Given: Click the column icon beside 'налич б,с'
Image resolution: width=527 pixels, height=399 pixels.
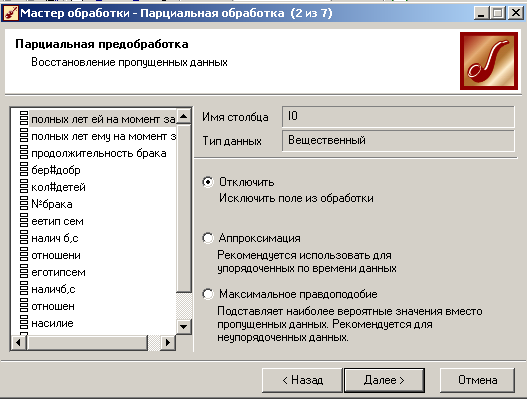Looking at the screenshot, I should click(x=24, y=238).
